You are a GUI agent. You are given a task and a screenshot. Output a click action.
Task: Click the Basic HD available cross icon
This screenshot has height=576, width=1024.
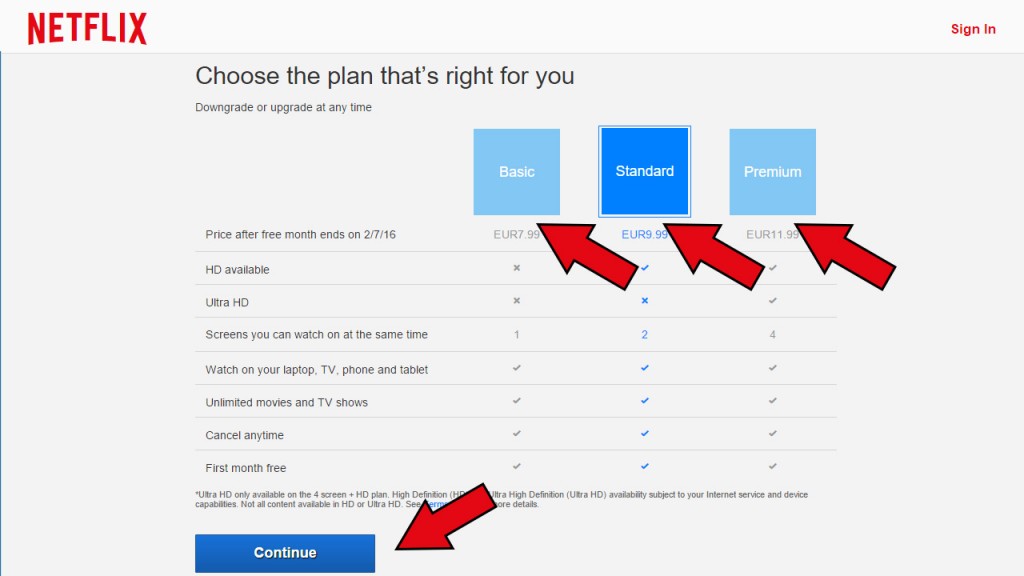coord(517,268)
